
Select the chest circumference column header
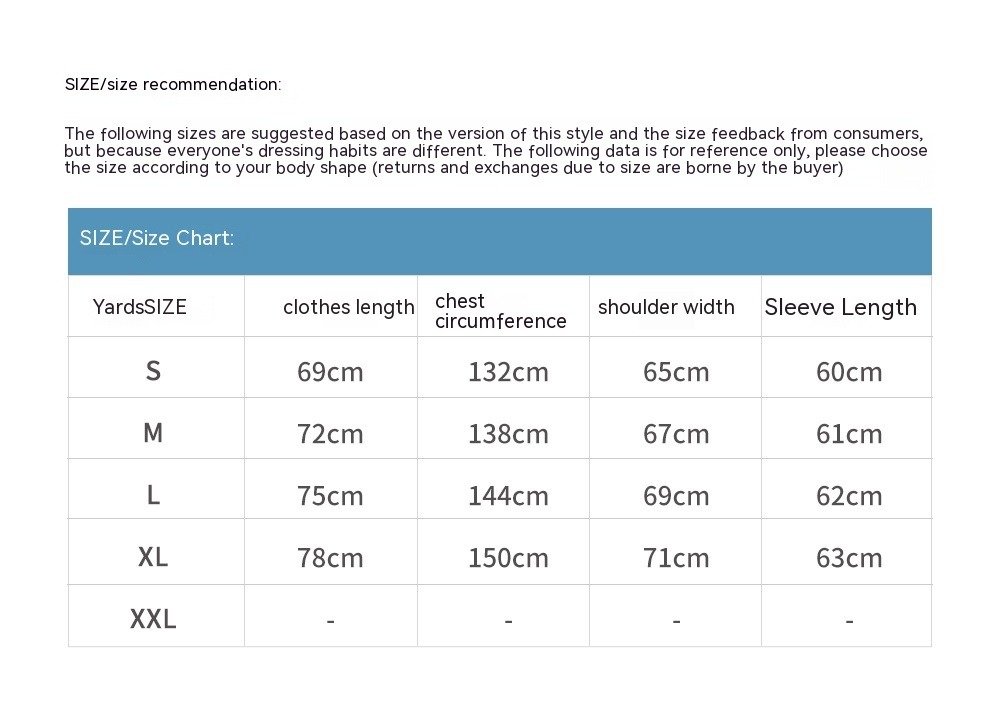pos(501,311)
